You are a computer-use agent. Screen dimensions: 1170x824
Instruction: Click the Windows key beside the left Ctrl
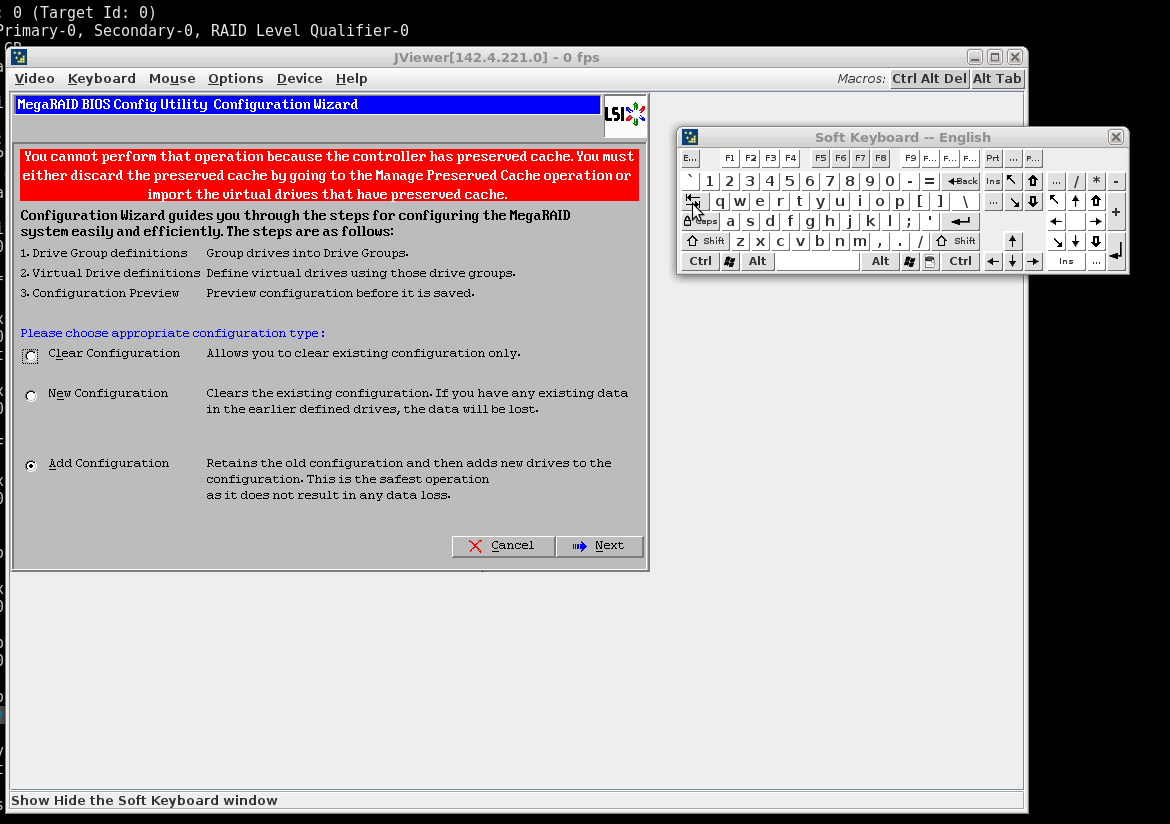click(730, 261)
